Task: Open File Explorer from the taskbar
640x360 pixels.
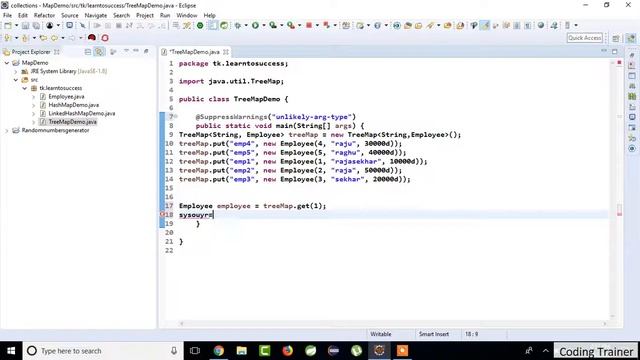Action: 242,351
